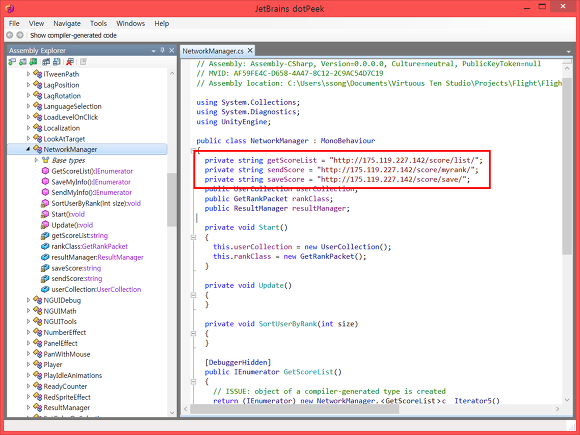Click the getScoreList:string field icon

pyautogui.click(x=45, y=236)
